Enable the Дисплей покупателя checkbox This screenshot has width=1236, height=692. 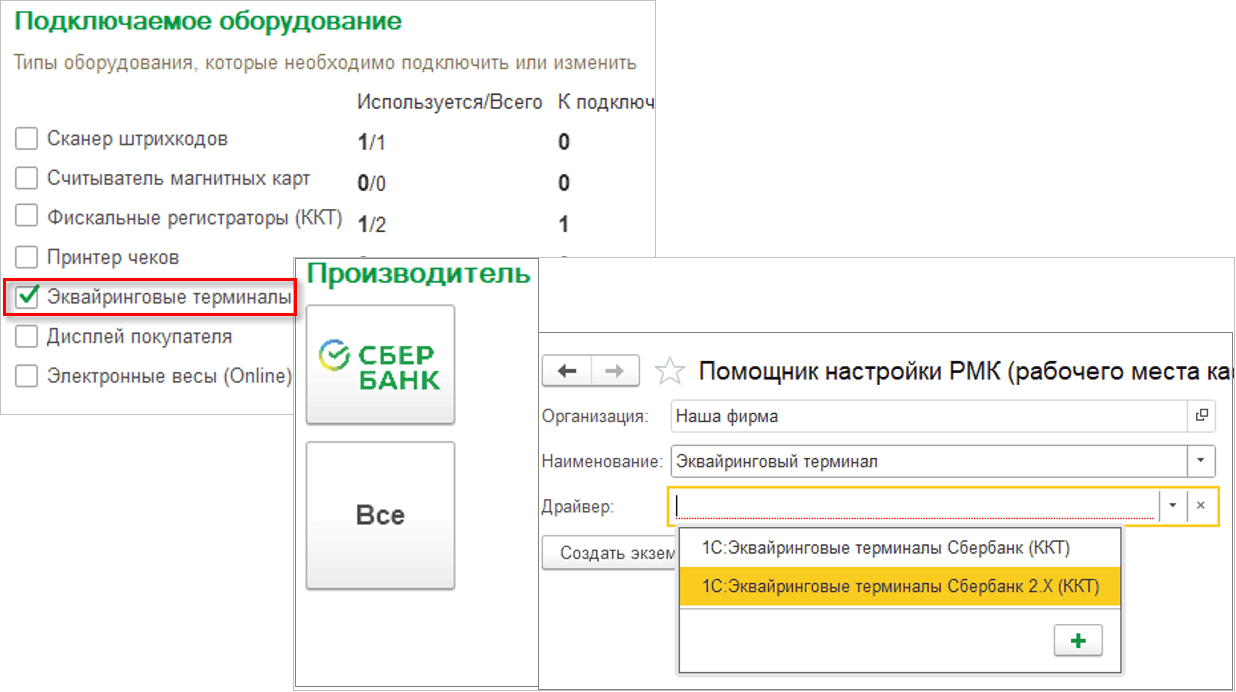[27, 336]
